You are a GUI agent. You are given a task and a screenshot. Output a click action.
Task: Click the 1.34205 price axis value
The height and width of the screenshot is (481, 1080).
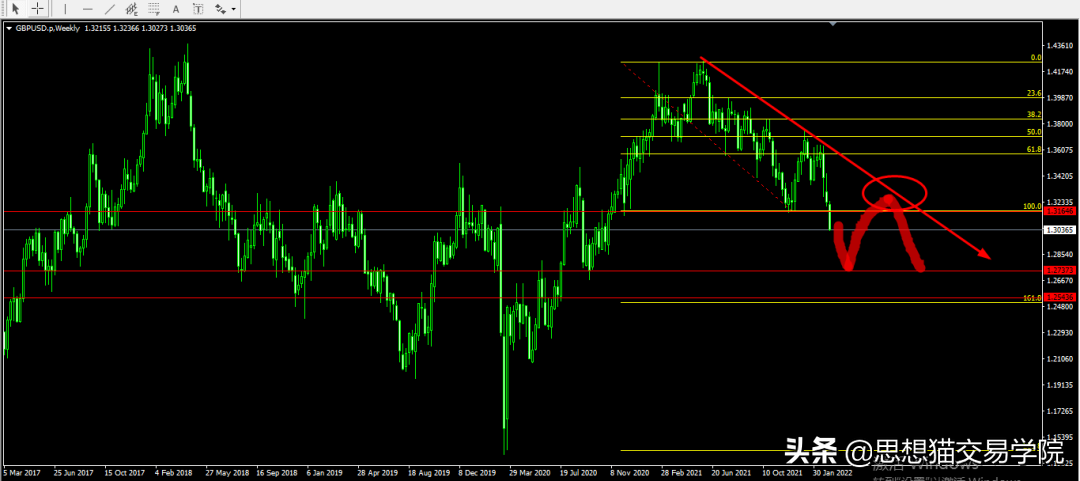click(1060, 176)
